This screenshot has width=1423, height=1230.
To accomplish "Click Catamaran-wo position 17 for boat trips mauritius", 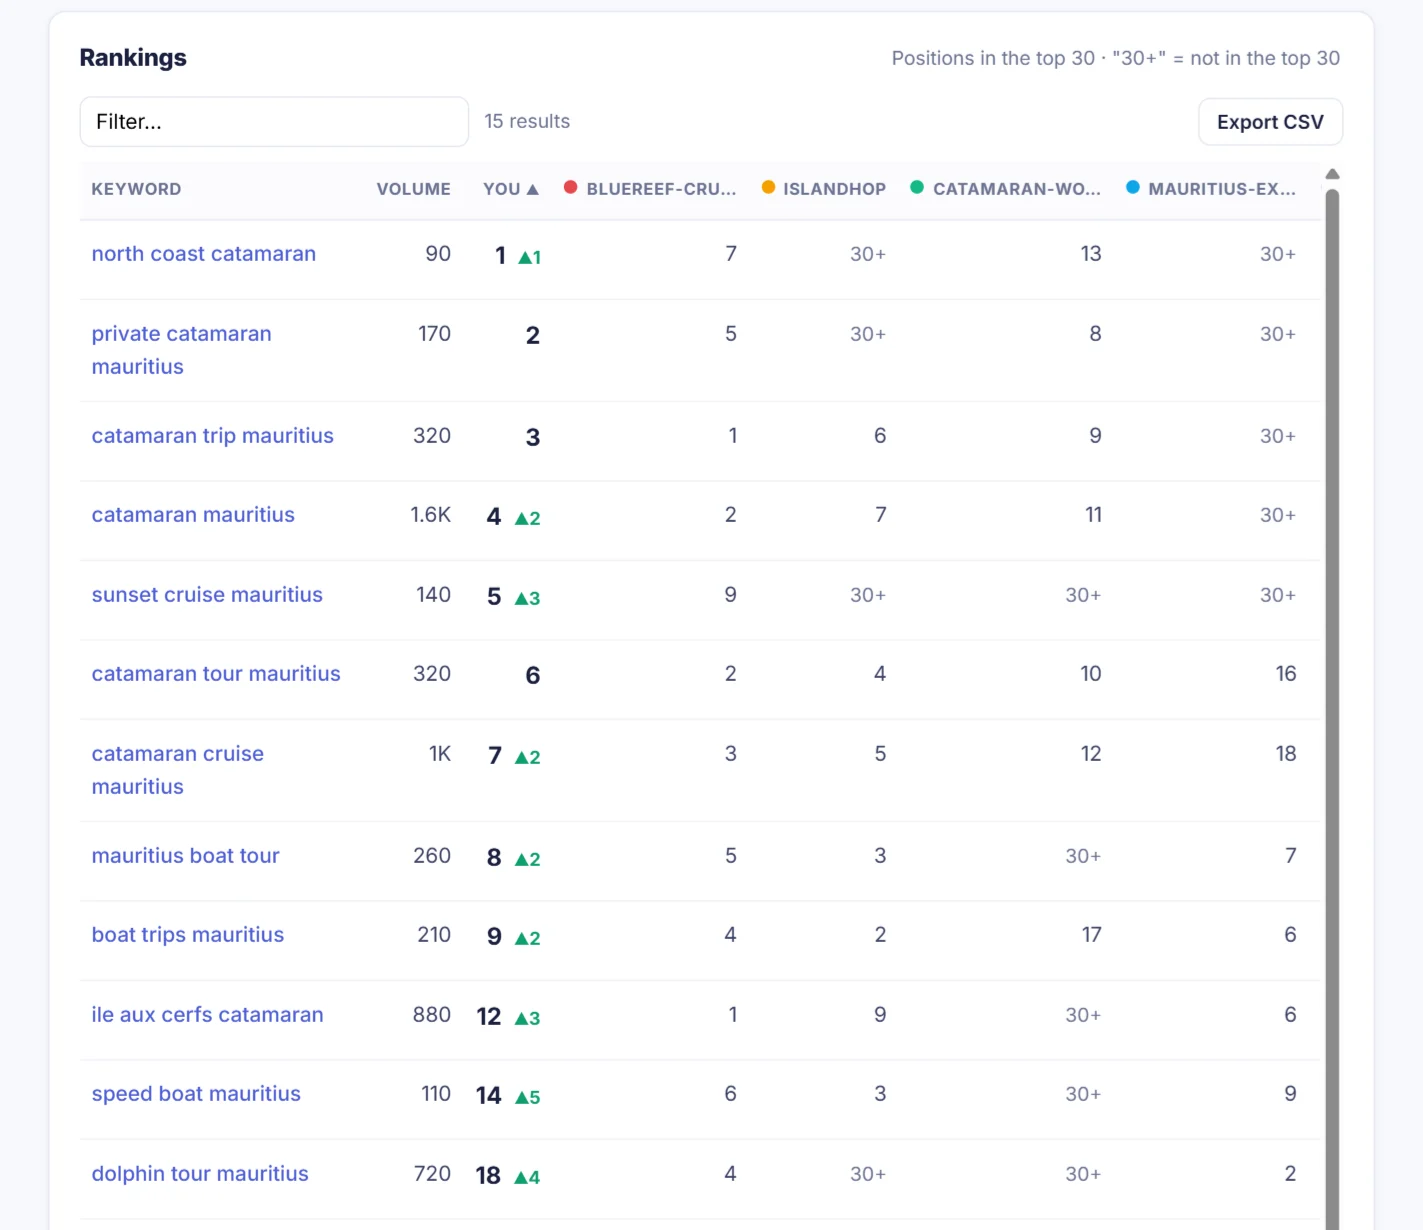I will point(1091,935).
